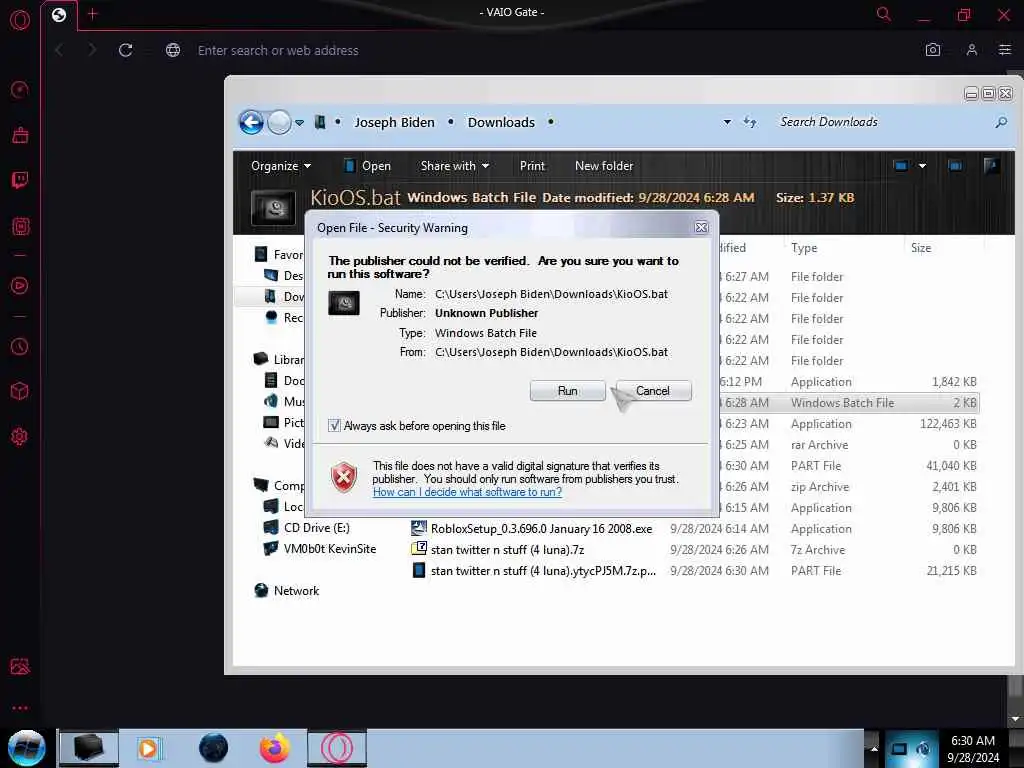This screenshot has width=1024, height=768.
Task: Run the KioOS.bat file
Action: click(568, 391)
